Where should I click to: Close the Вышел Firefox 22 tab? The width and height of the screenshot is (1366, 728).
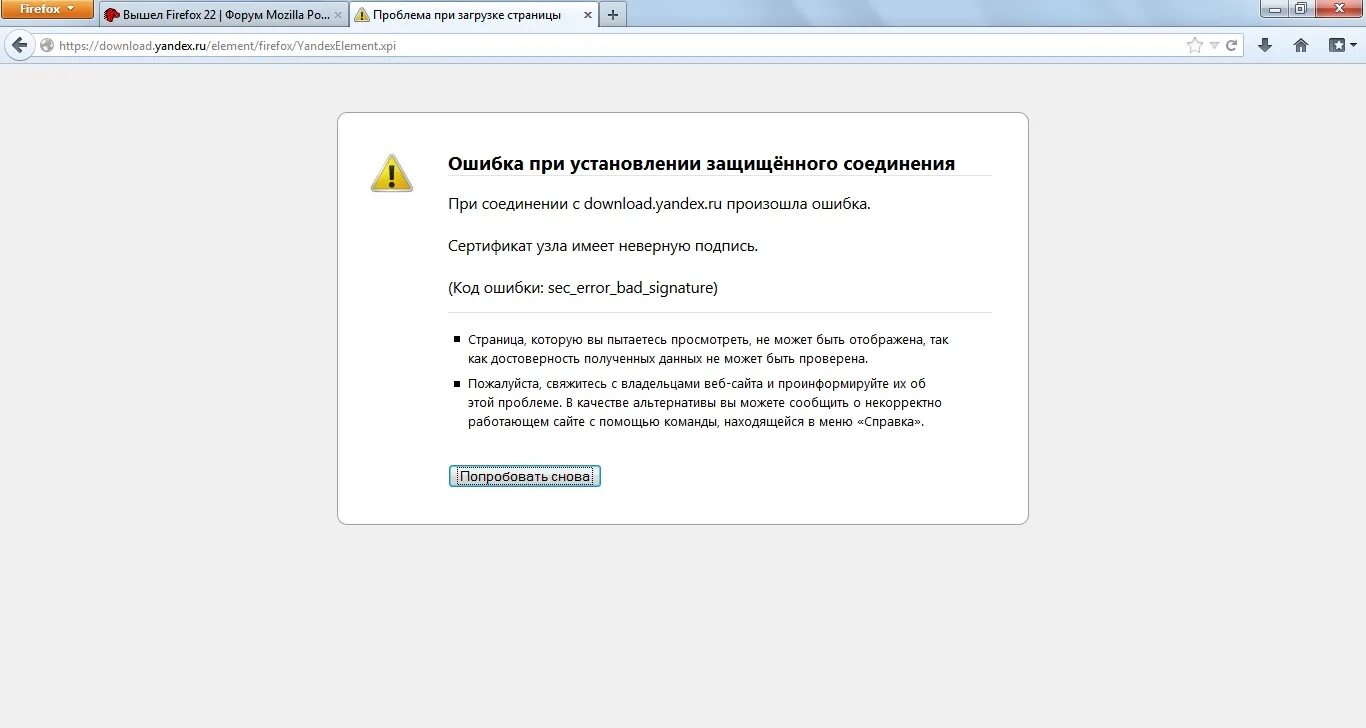click(338, 15)
